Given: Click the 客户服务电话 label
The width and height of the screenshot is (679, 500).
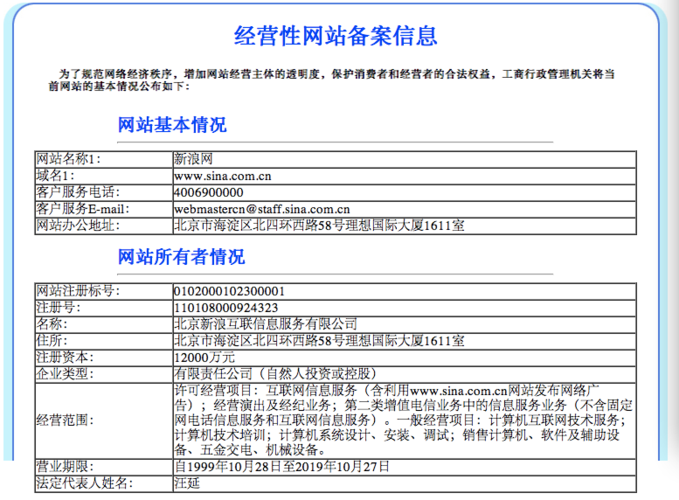Looking at the screenshot, I should [x=78, y=192].
